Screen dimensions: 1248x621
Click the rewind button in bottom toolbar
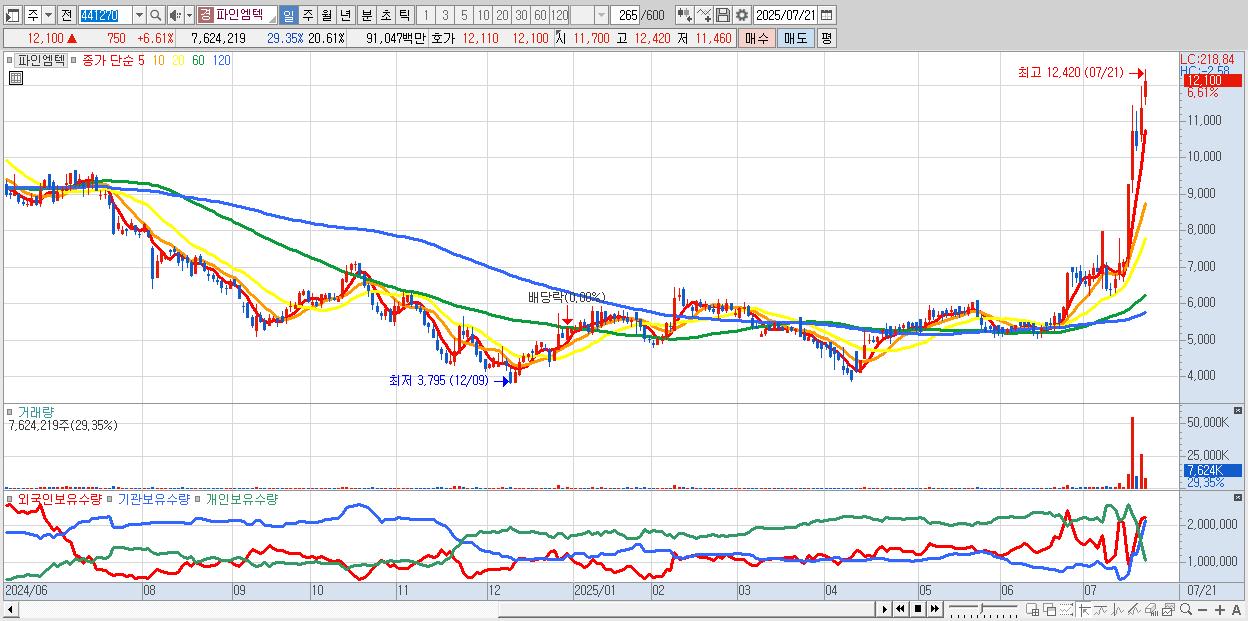point(900,609)
